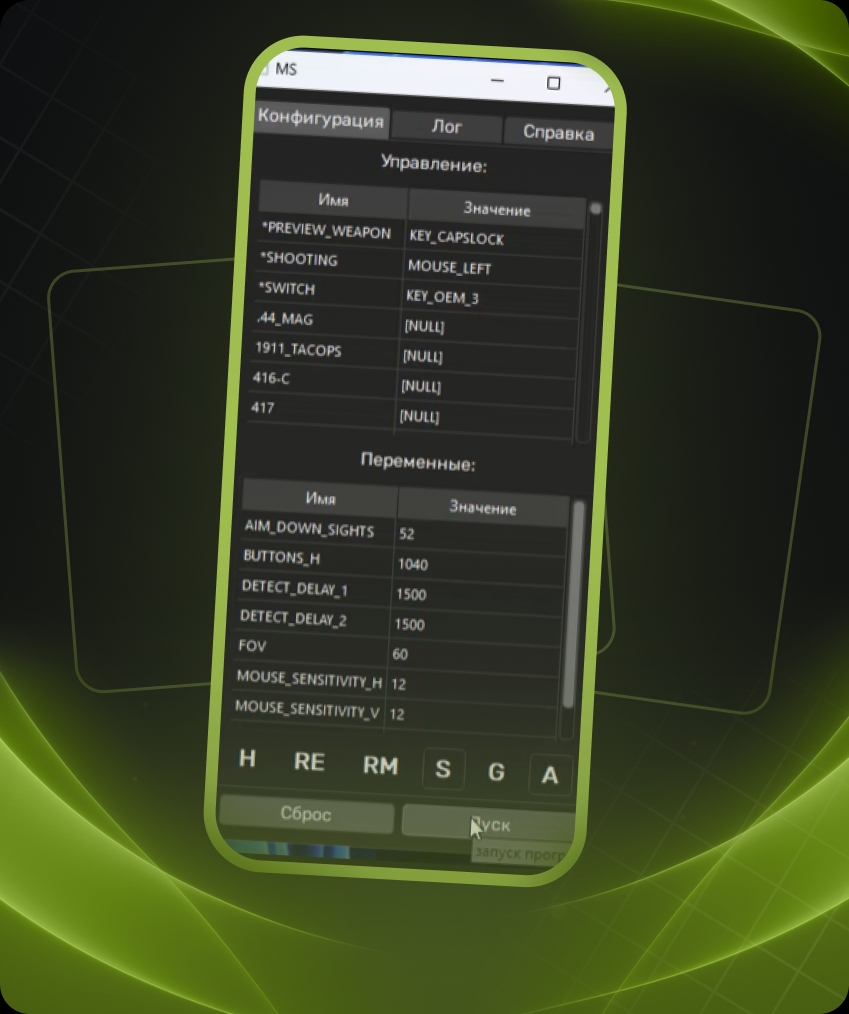Toggle the S button

click(x=443, y=769)
